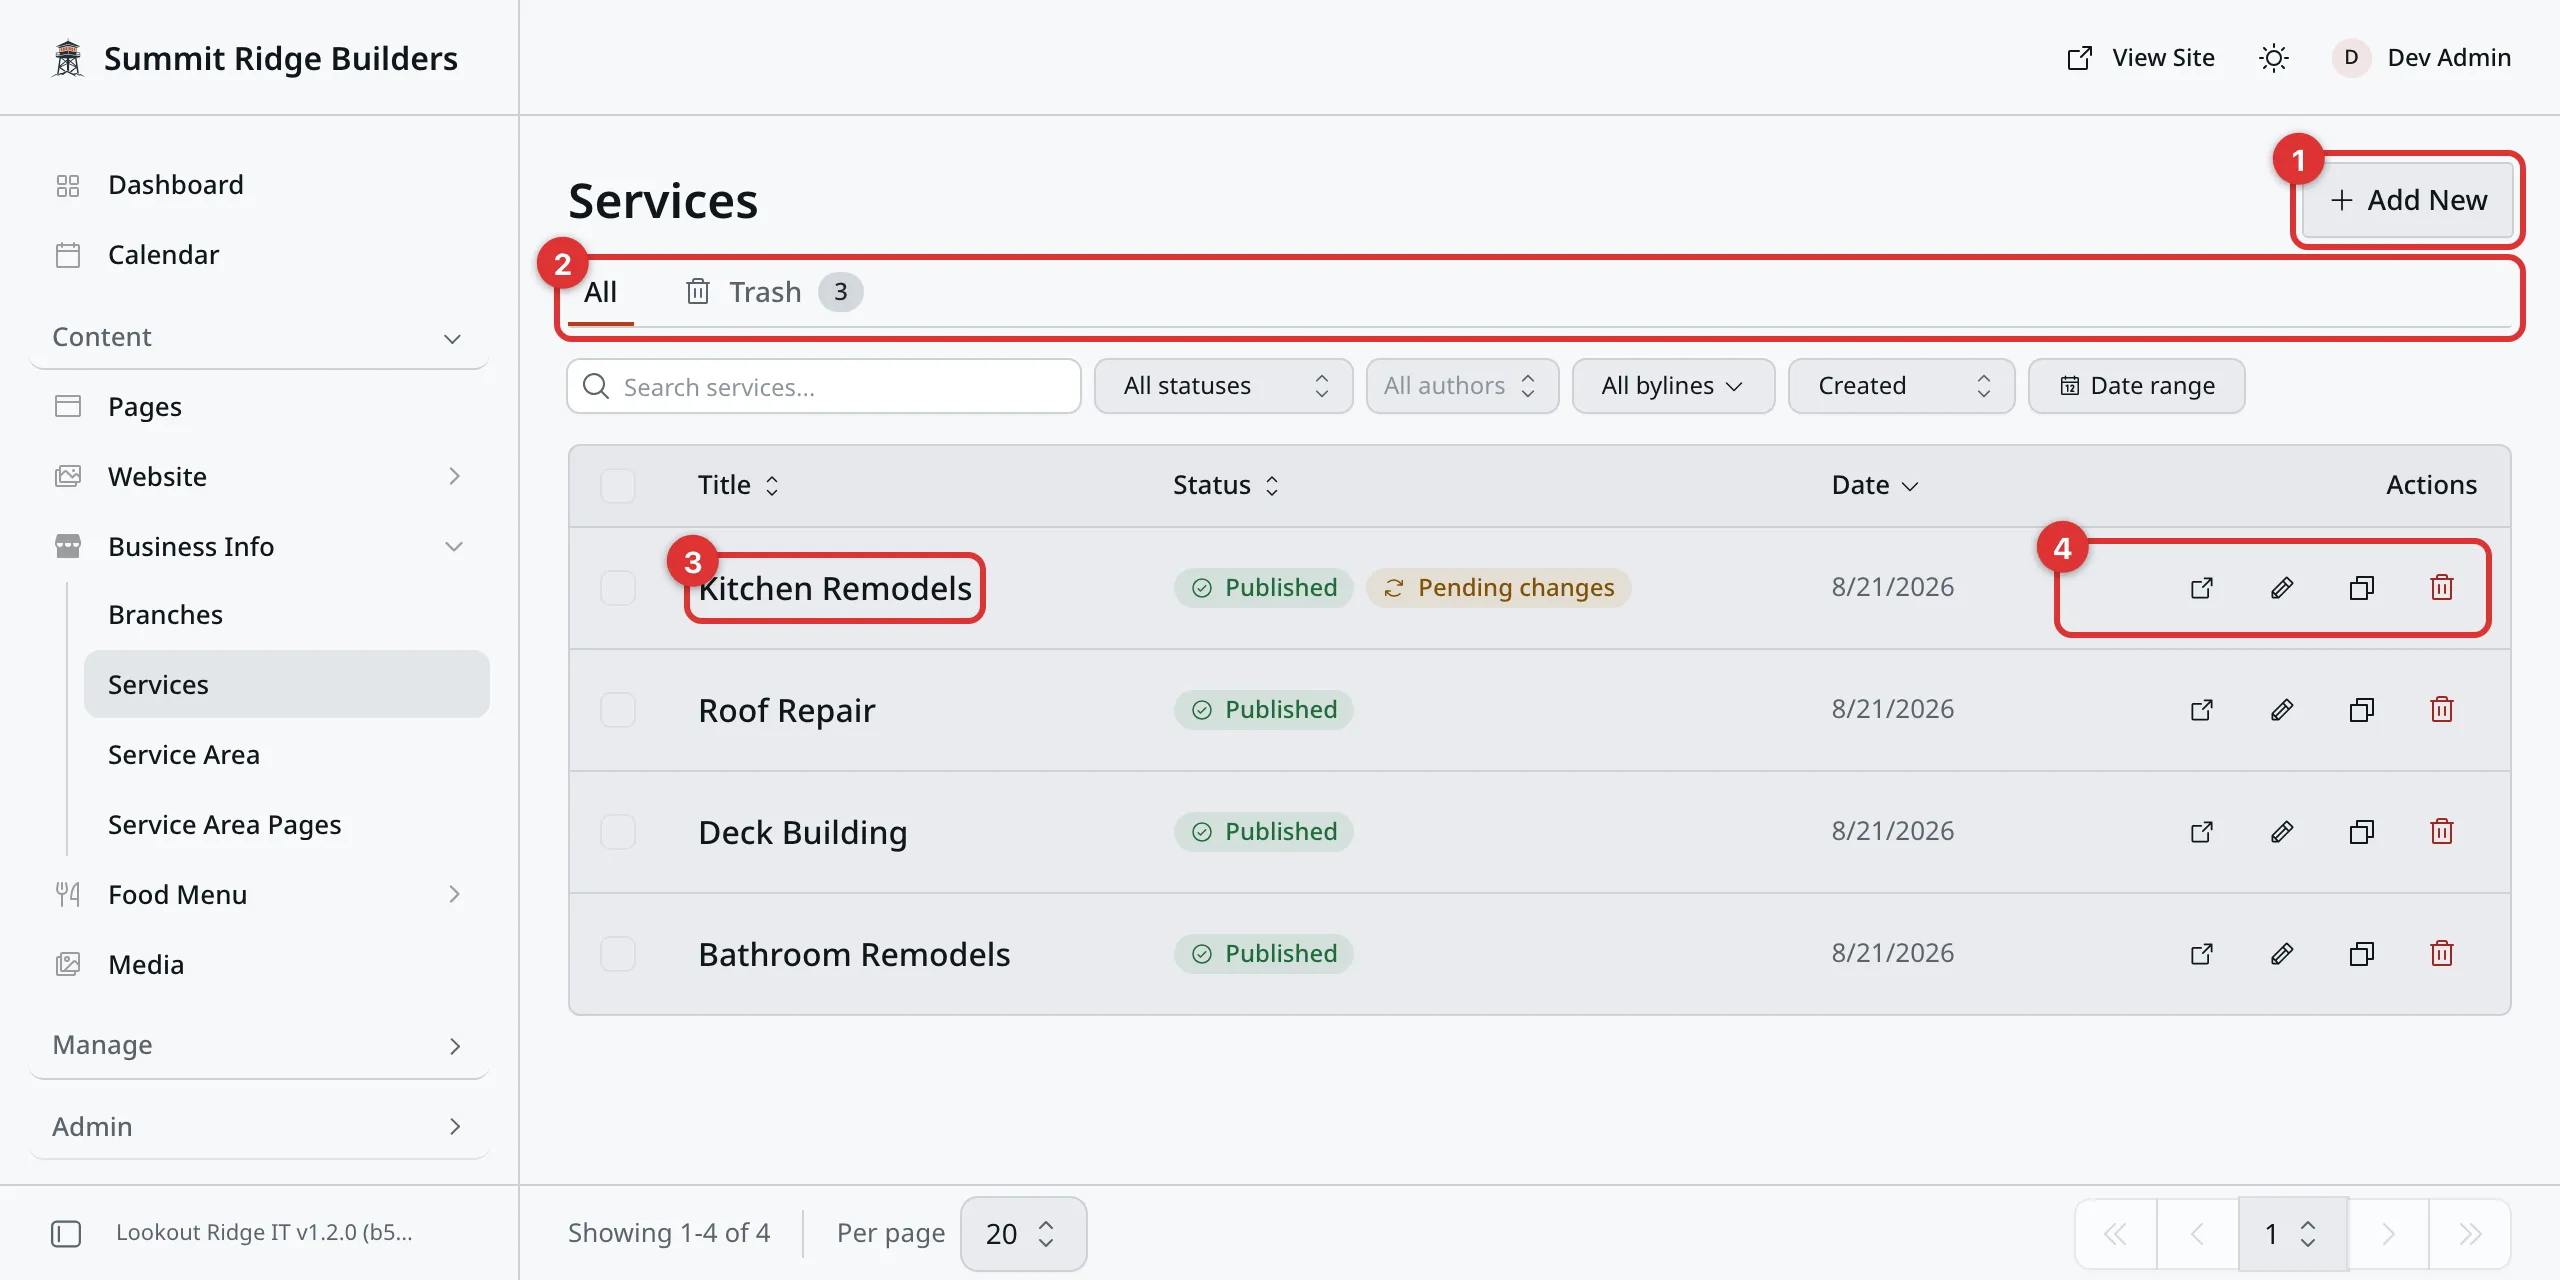Open the Created sort dropdown
Viewport: 2560px width, 1280px height.
tap(1901, 386)
